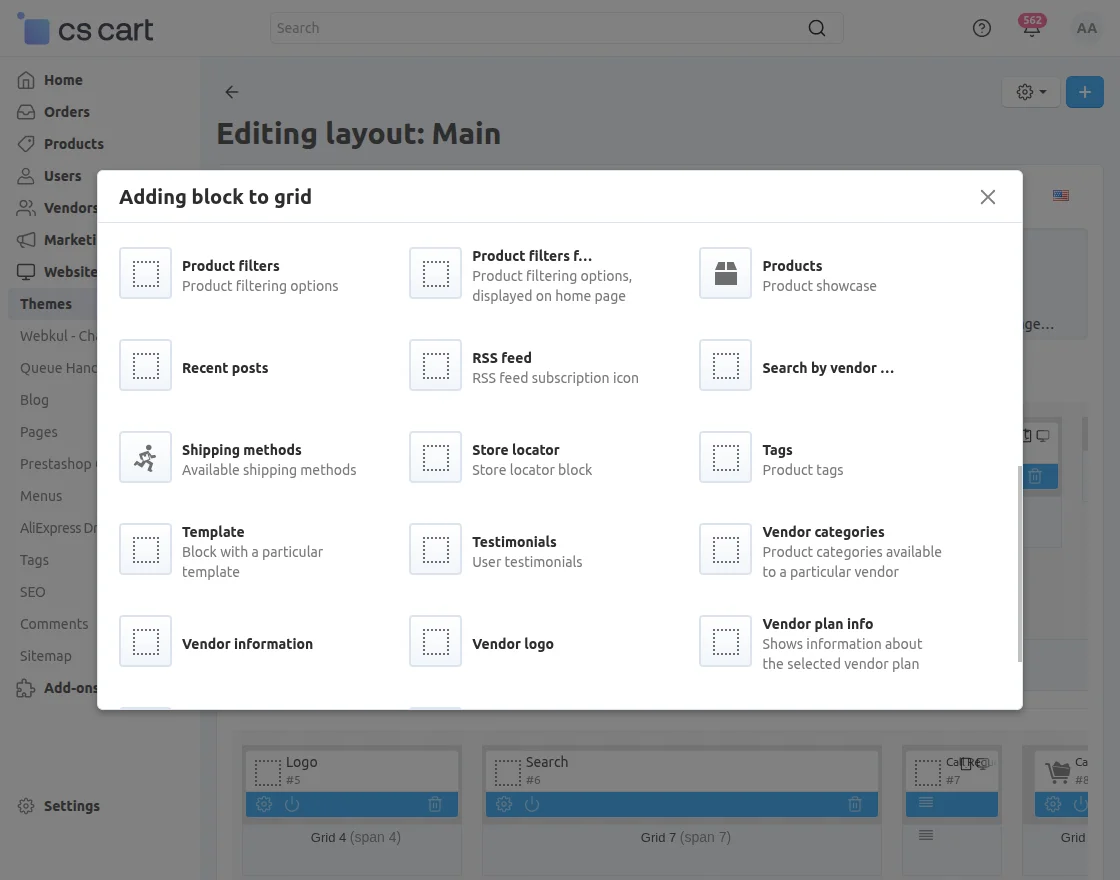Screen dimensions: 1120x880
Task: Close the Adding block to grid dialog
Action: tap(988, 197)
